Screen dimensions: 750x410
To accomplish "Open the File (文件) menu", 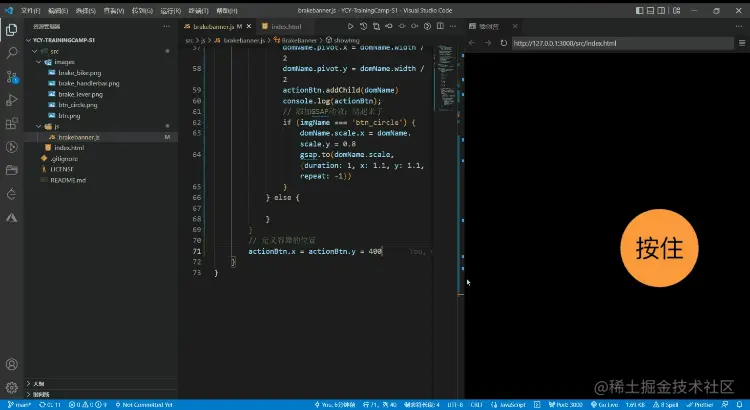I will [31, 11].
